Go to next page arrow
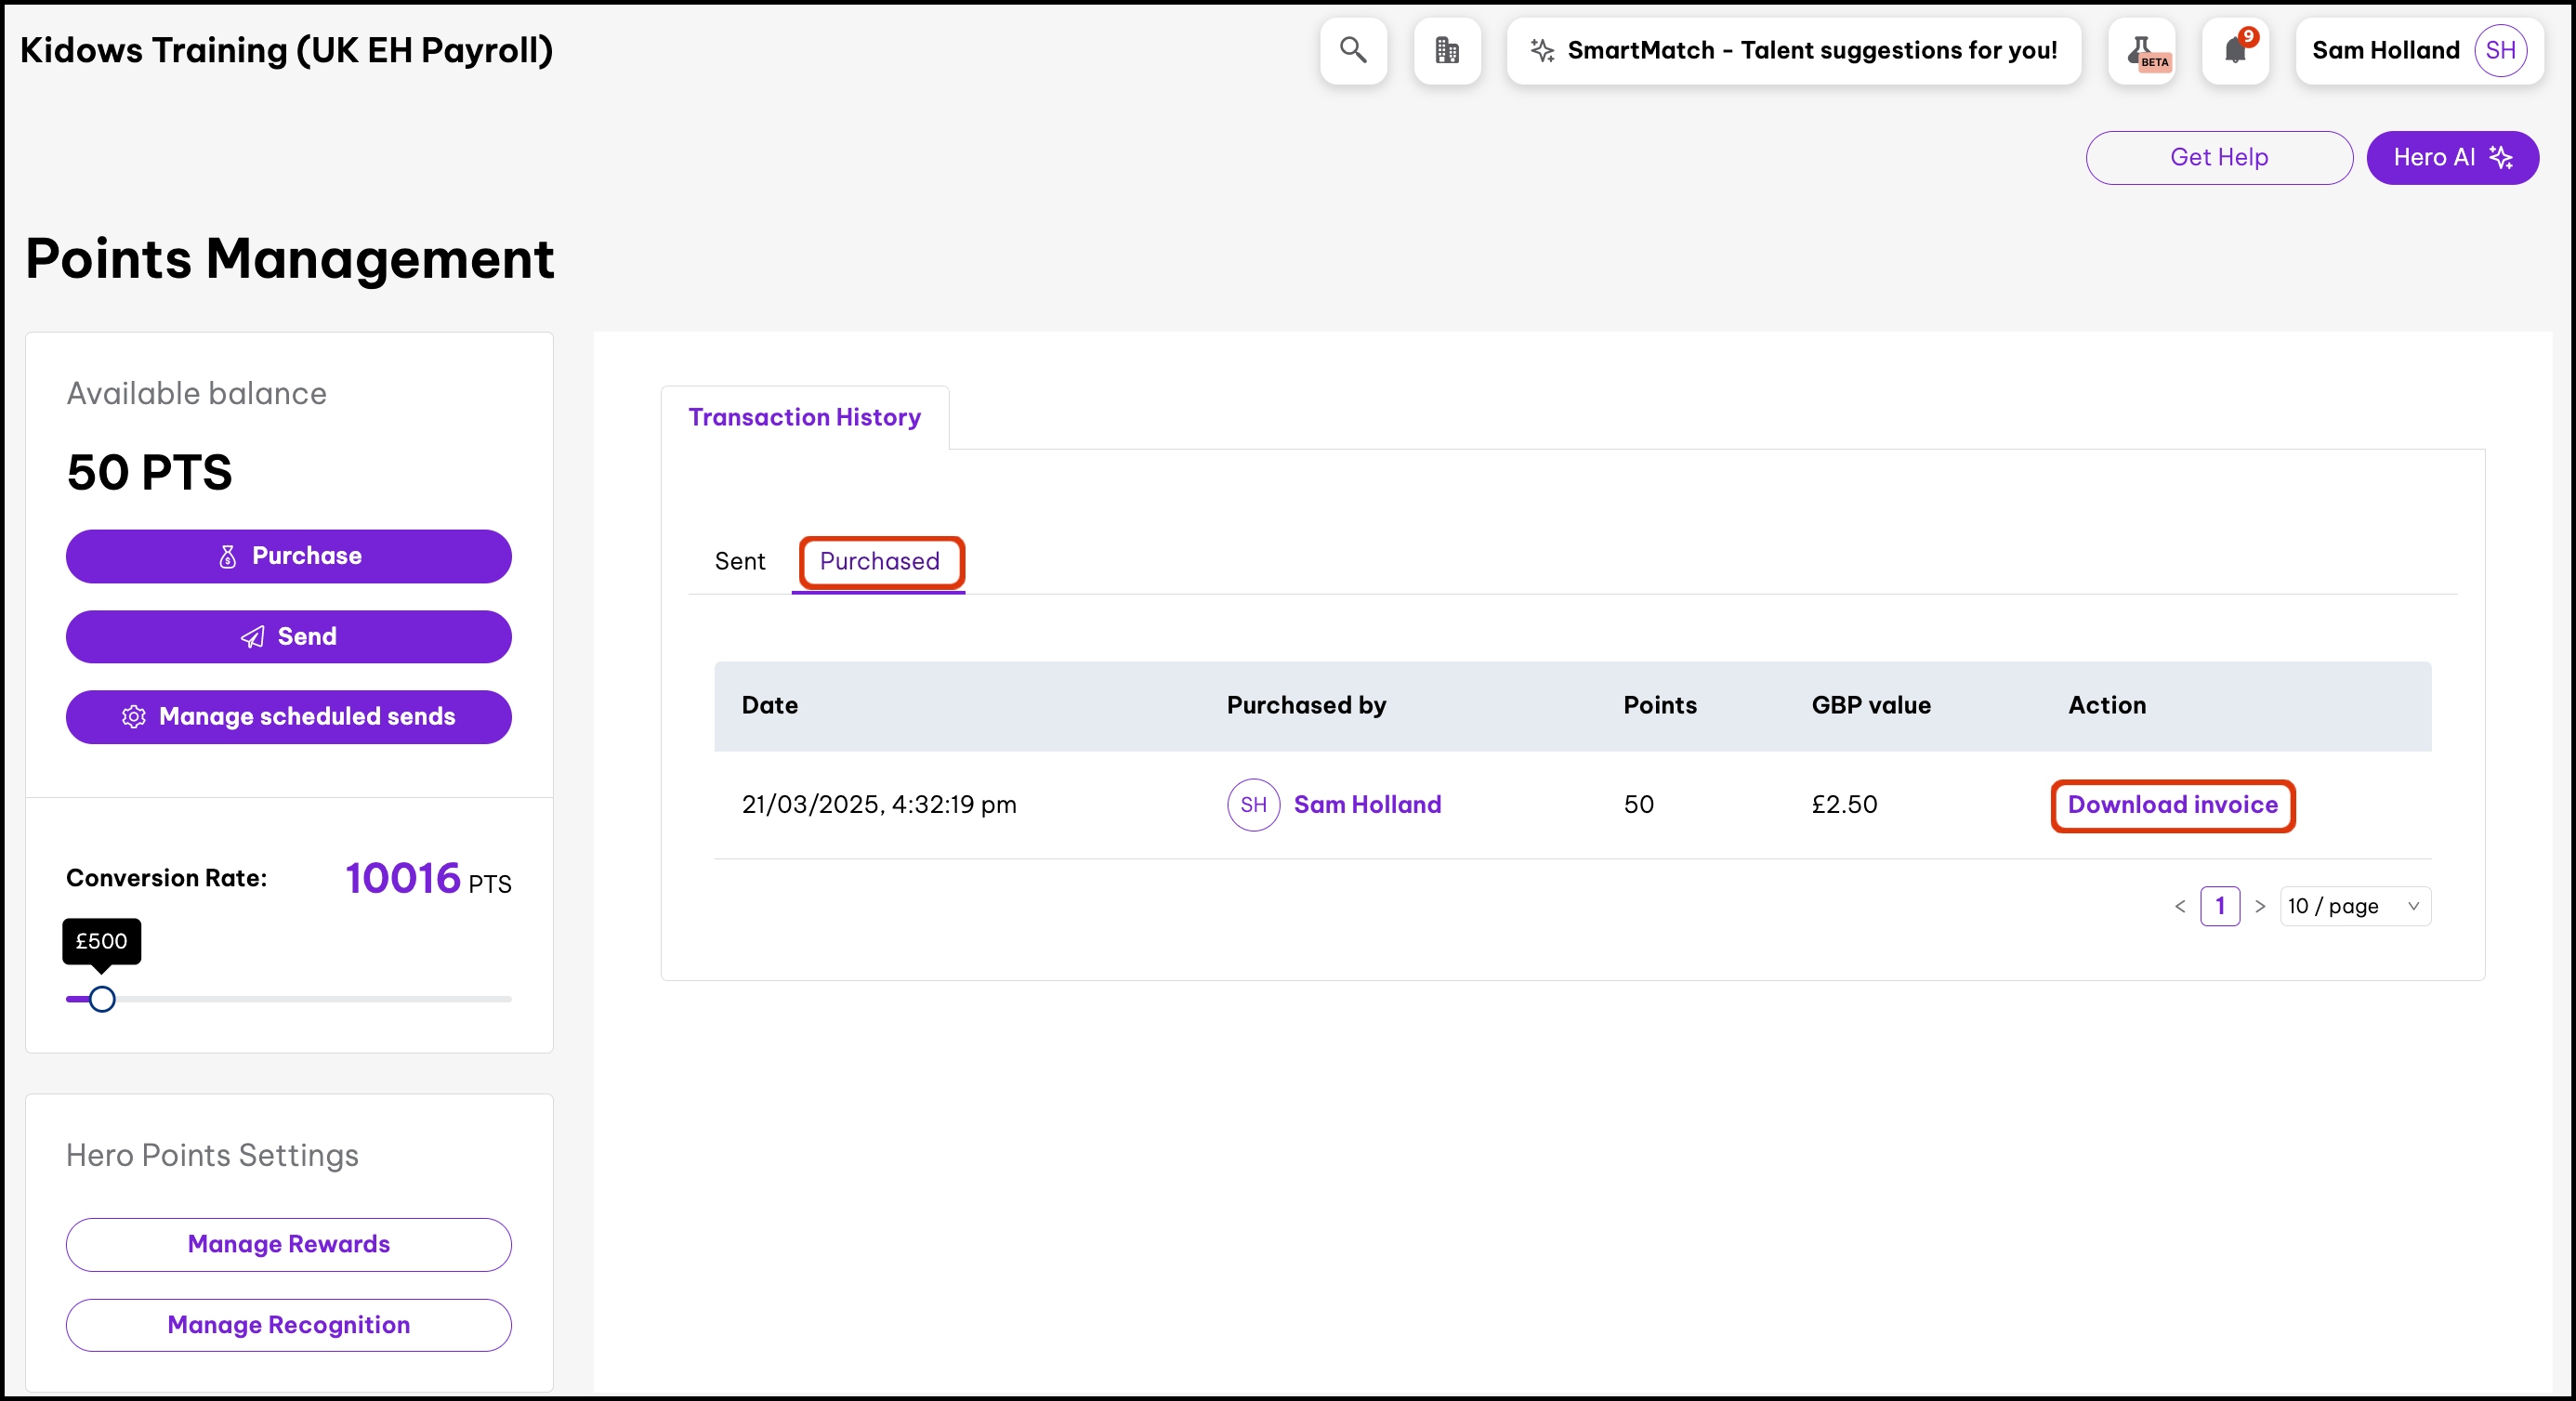The width and height of the screenshot is (2576, 1401). click(x=2260, y=906)
